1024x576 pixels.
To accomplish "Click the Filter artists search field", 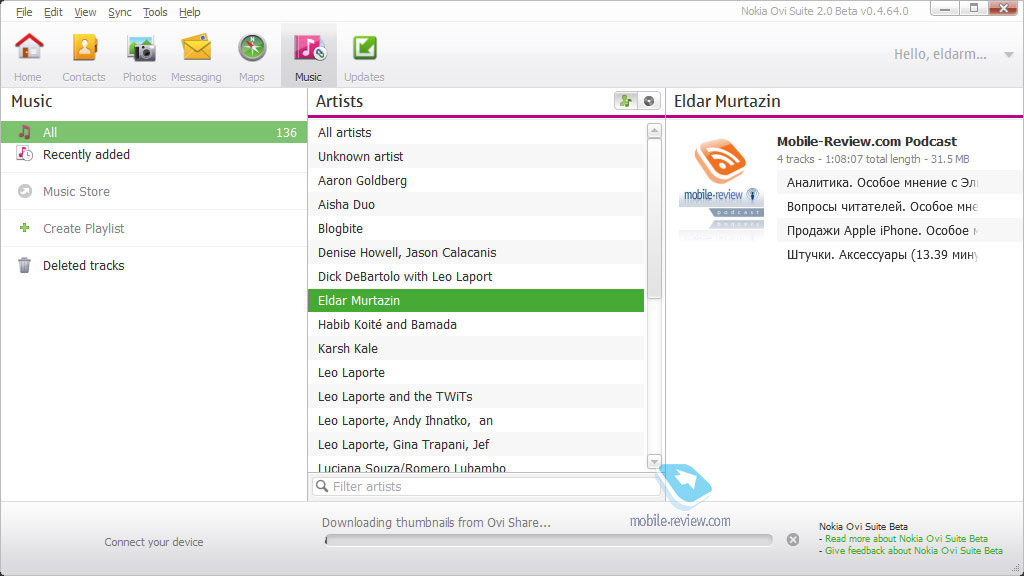I will [487, 487].
